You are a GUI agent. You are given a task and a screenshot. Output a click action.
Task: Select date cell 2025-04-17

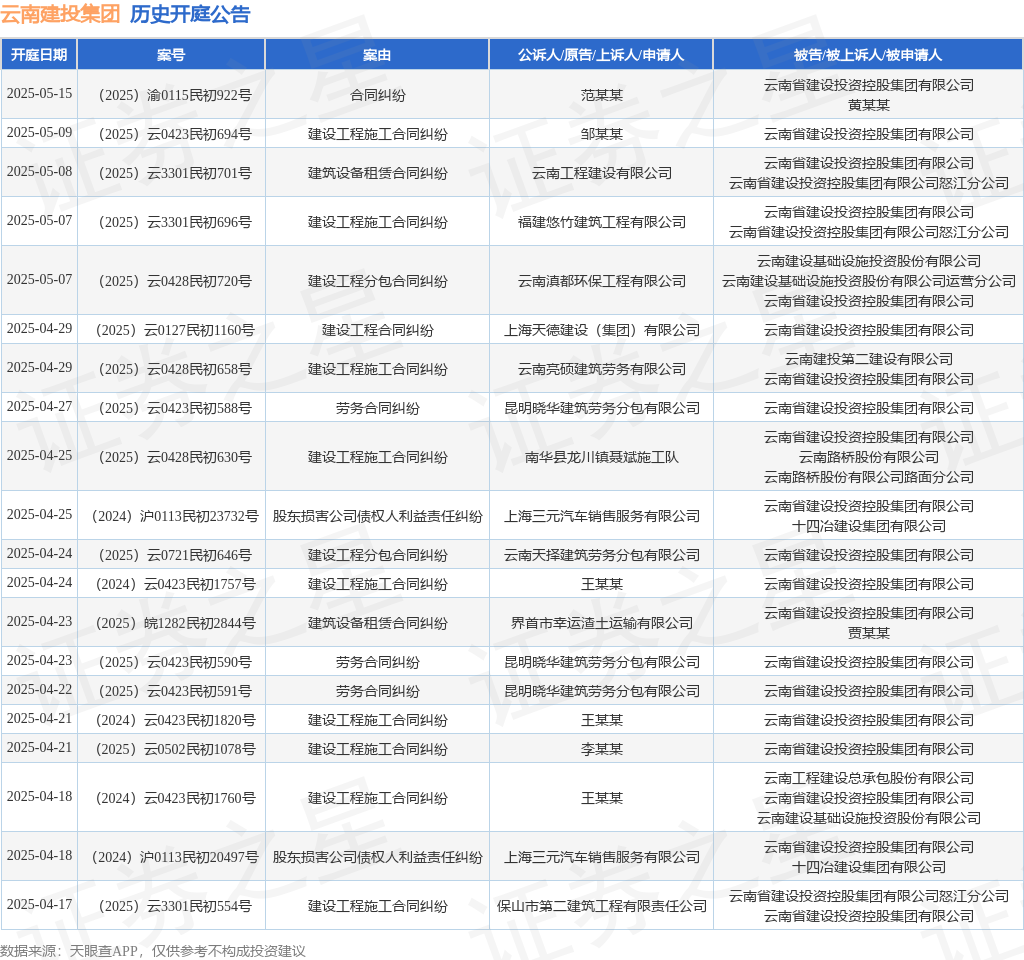tap(39, 904)
